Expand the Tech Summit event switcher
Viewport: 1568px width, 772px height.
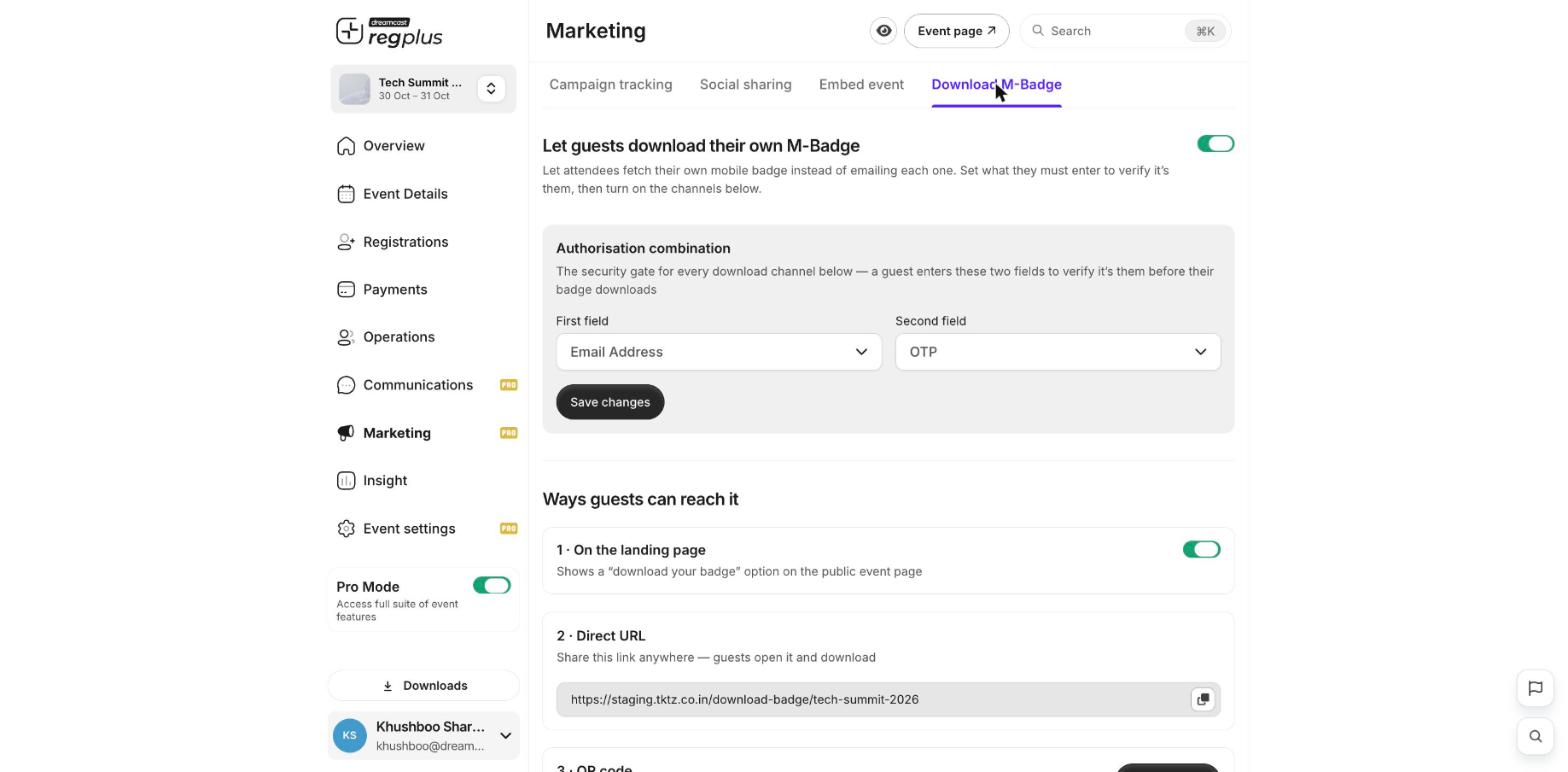coord(491,89)
